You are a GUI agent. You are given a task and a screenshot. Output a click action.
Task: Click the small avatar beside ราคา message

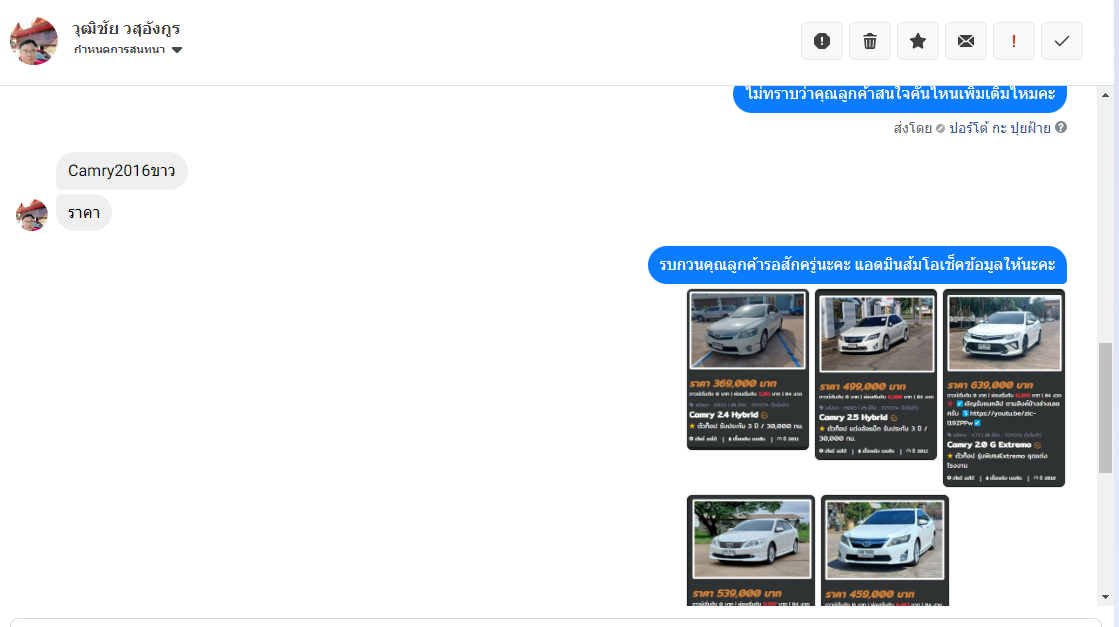pyautogui.click(x=32, y=215)
